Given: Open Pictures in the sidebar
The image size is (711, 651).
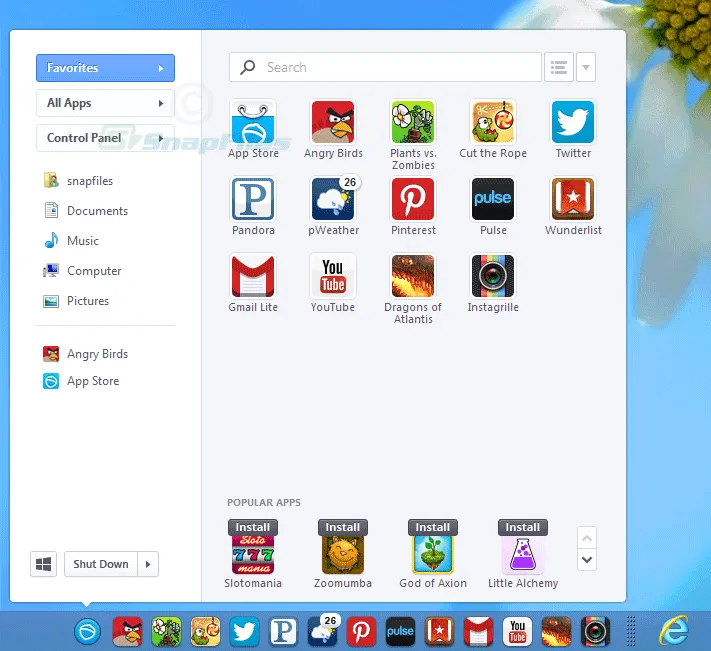Looking at the screenshot, I should pyautogui.click(x=76, y=301).
